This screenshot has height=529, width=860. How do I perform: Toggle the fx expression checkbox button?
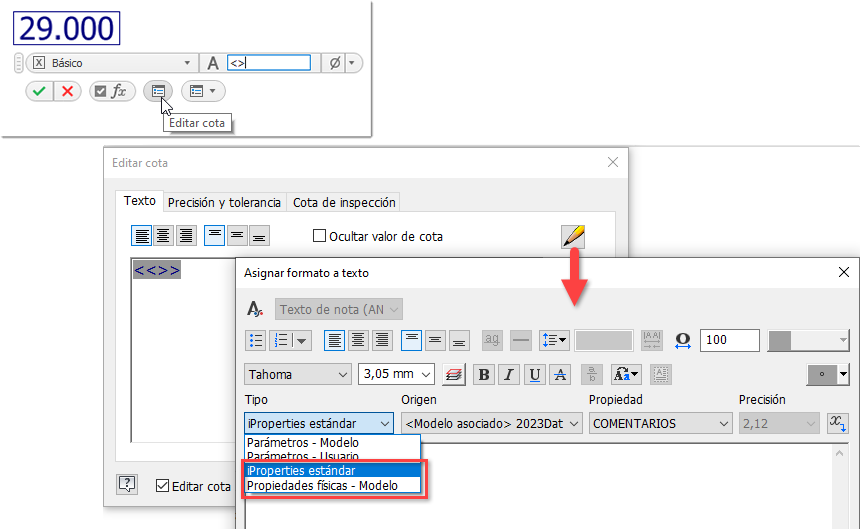pyautogui.click(x=112, y=91)
